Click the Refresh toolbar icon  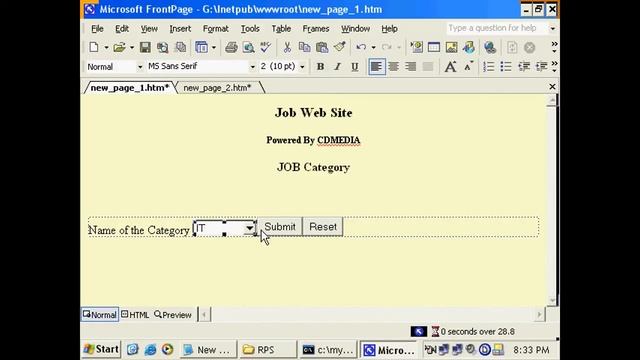pyautogui.click(x=512, y=47)
